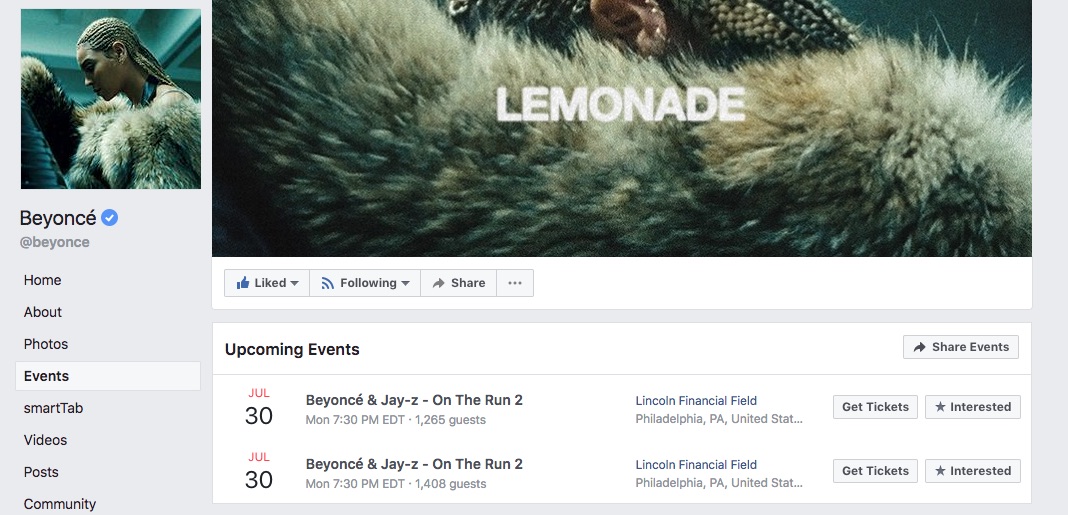The width and height of the screenshot is (1068, 515).
Task: Open the Following dropdown menu
Action: coord(365,283)
